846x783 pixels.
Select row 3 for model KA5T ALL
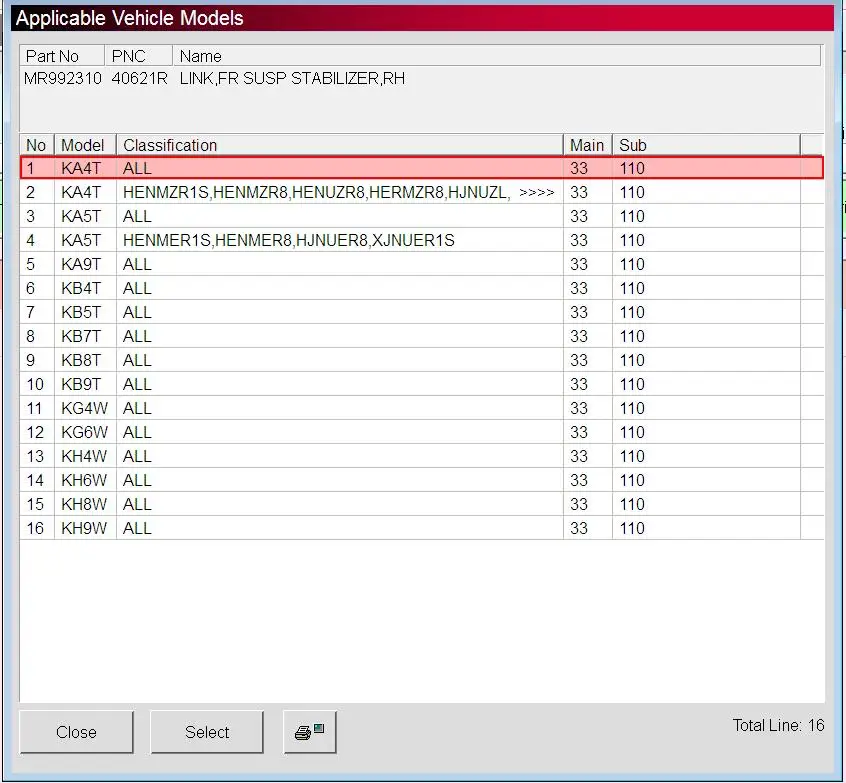(422, 216)
